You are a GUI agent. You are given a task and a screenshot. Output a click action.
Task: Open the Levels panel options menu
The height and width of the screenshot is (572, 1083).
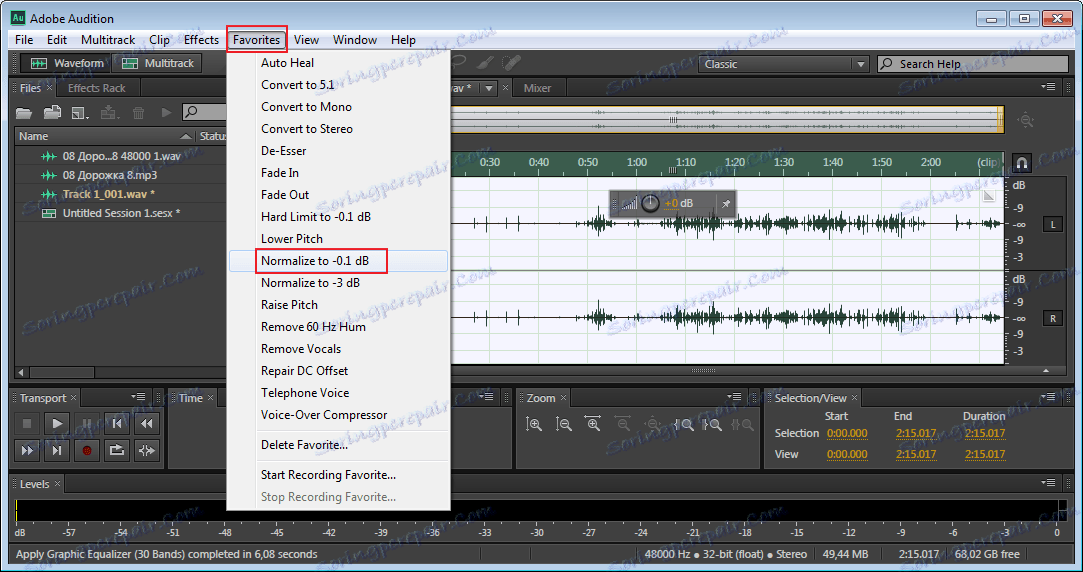[1049, 483]
